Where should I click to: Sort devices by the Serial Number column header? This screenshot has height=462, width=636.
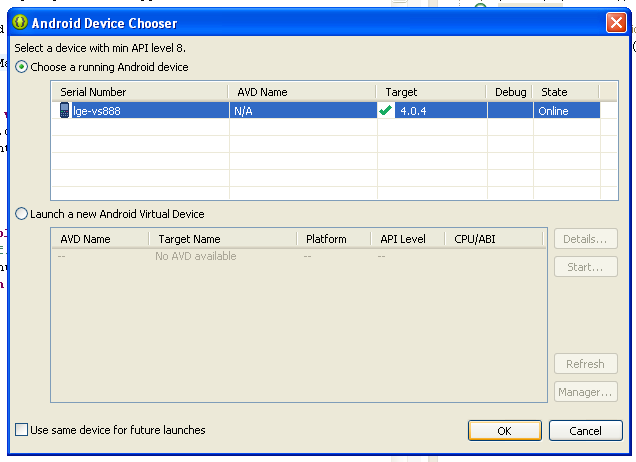coord(140,92)
